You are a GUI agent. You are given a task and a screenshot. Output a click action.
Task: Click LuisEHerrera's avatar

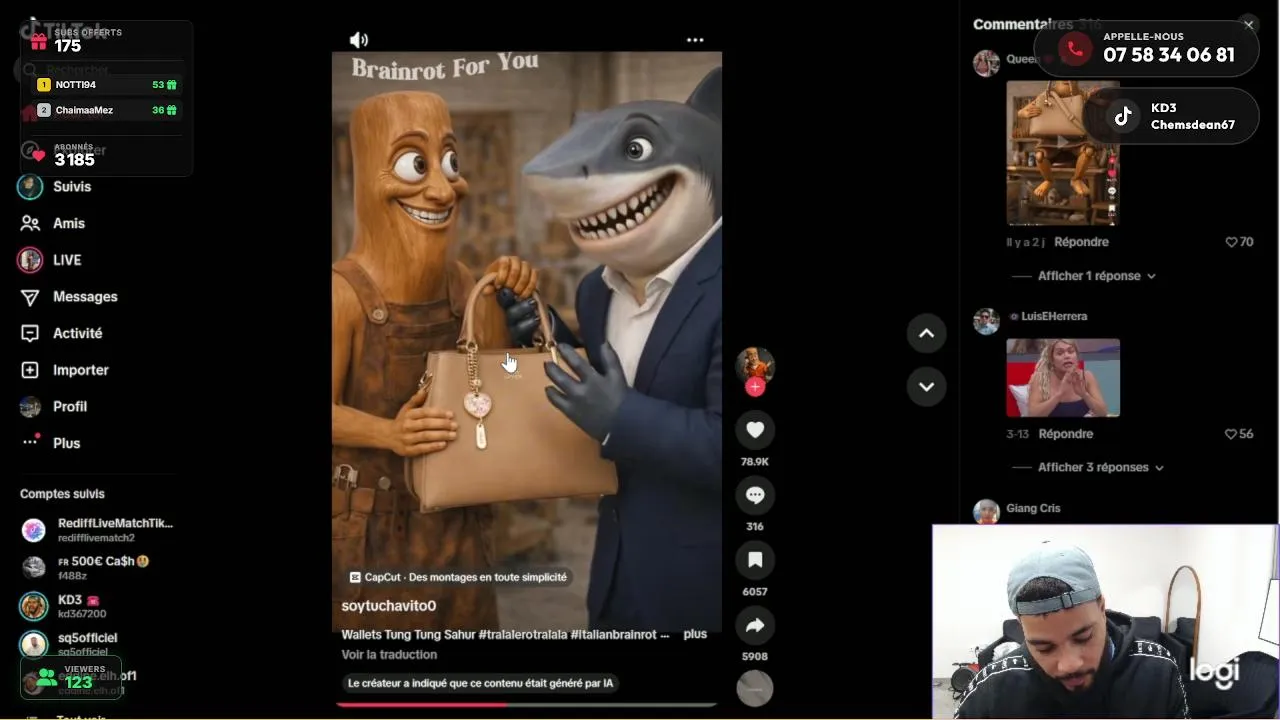pos(987,321)
